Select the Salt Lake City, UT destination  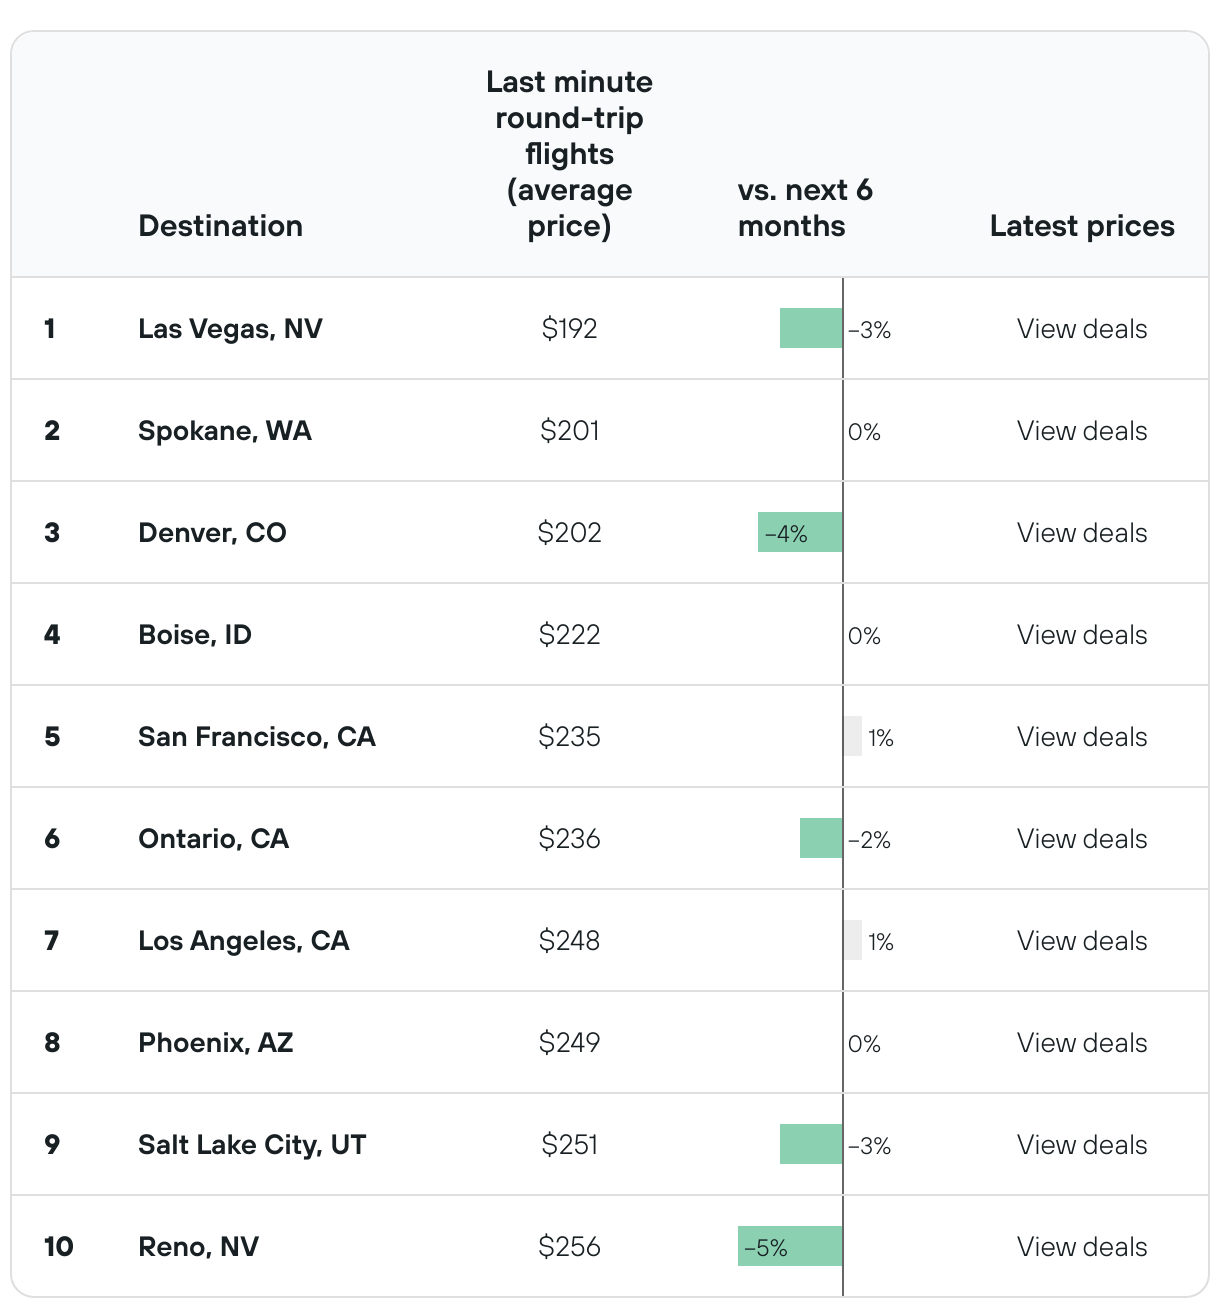[252, 1145]
